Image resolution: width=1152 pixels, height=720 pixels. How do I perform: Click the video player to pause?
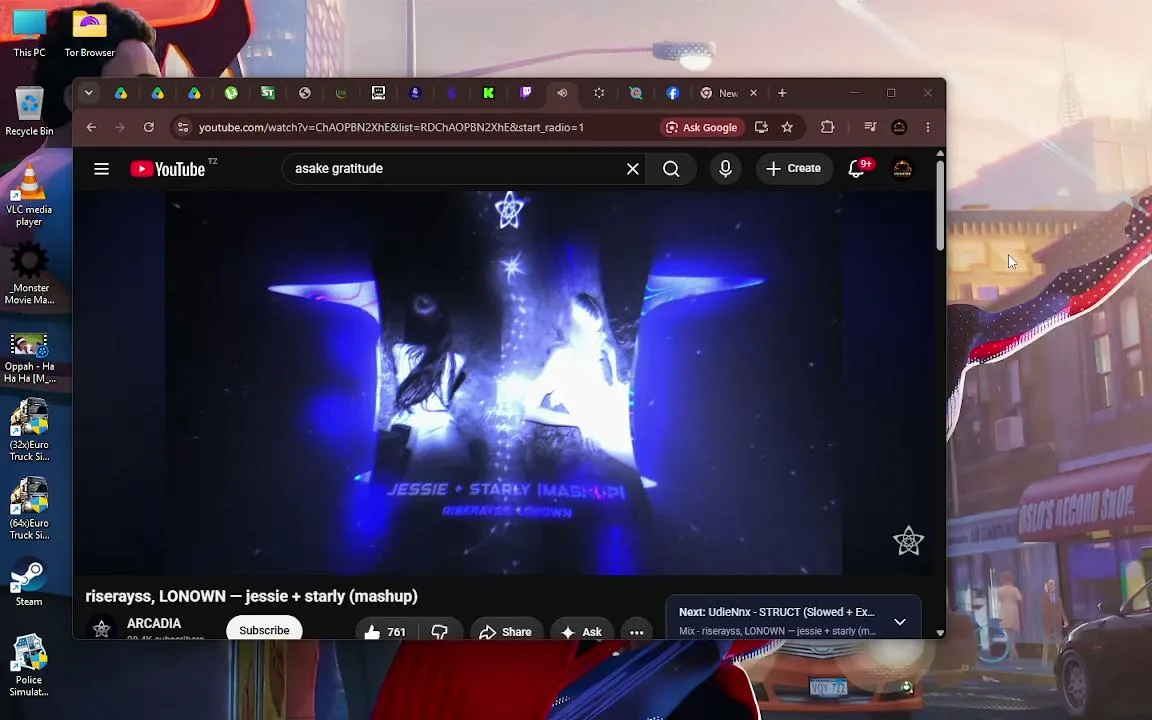click(x=503, y=382)
